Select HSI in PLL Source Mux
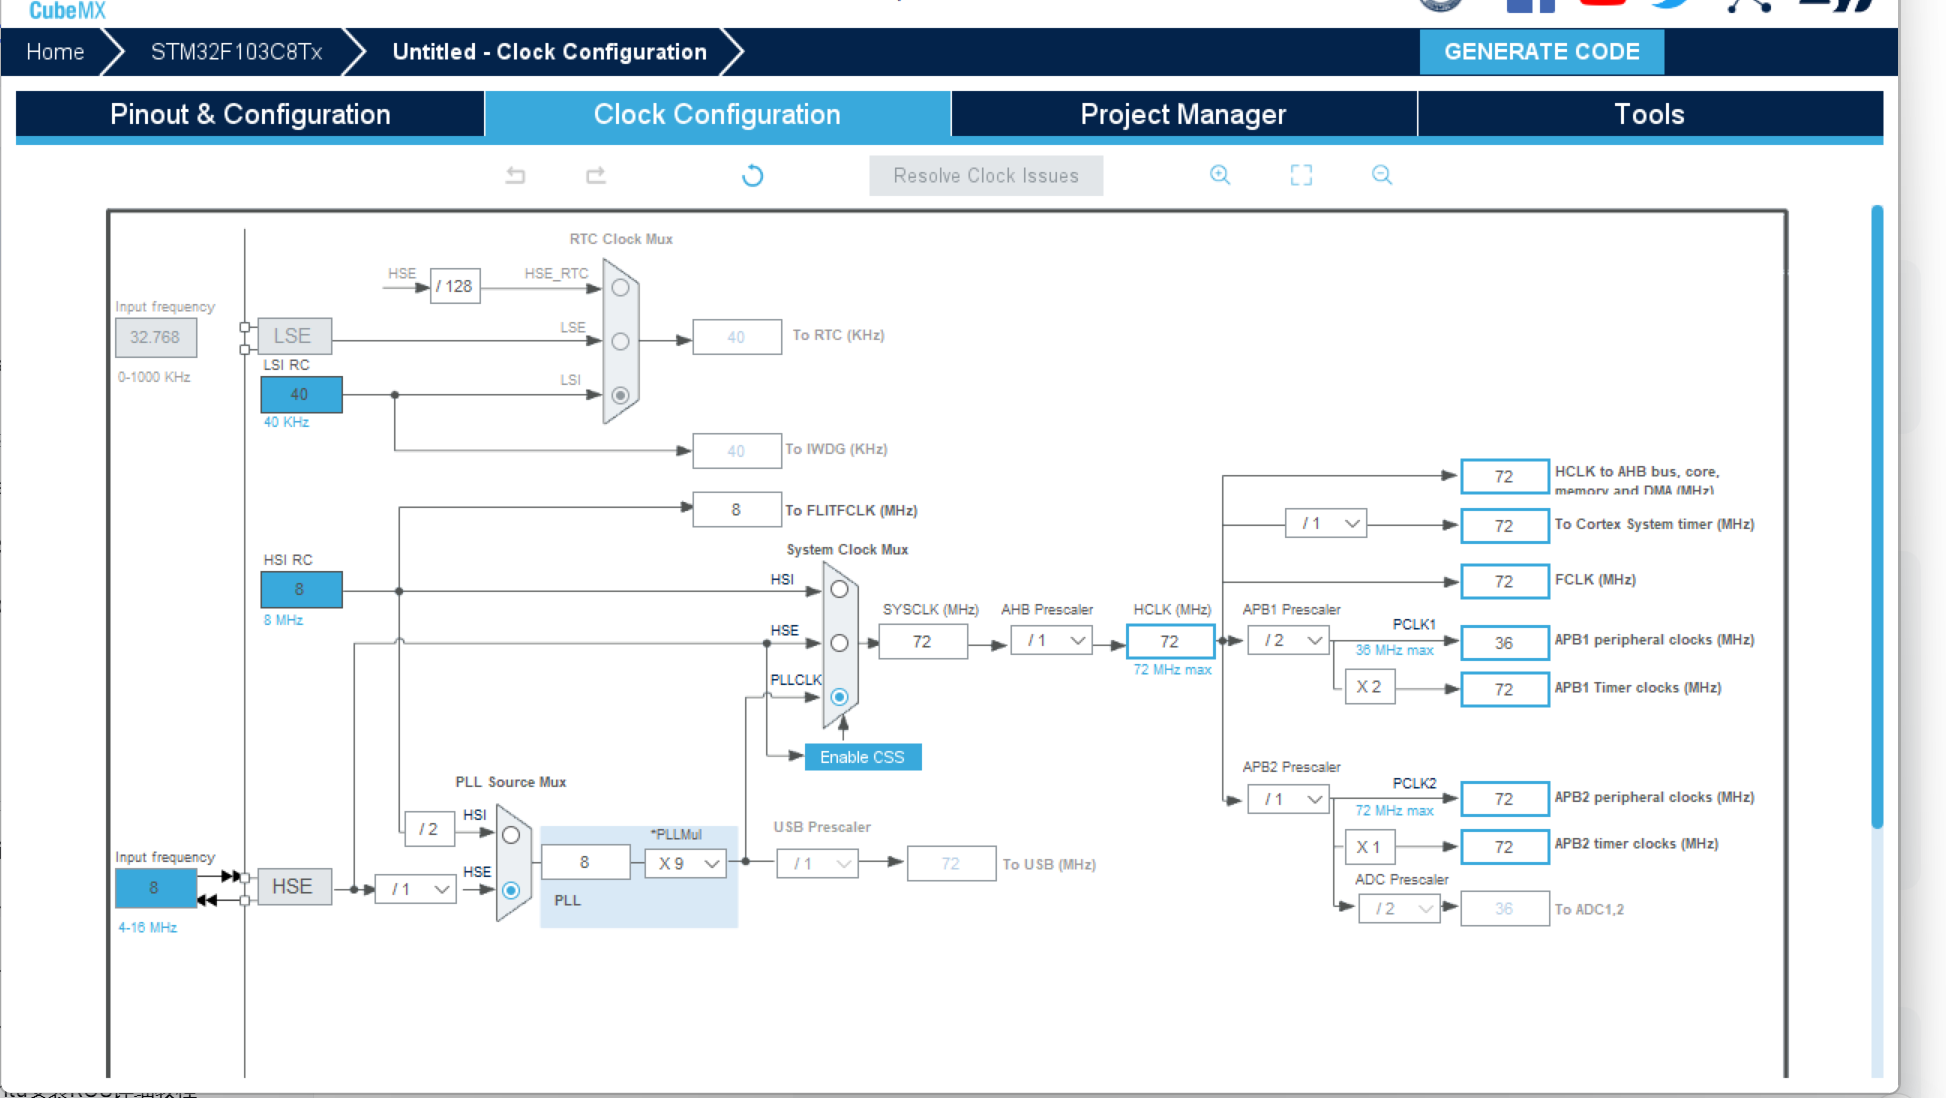Viewport: 1946px width, 1098px height. tap(511, 835)
